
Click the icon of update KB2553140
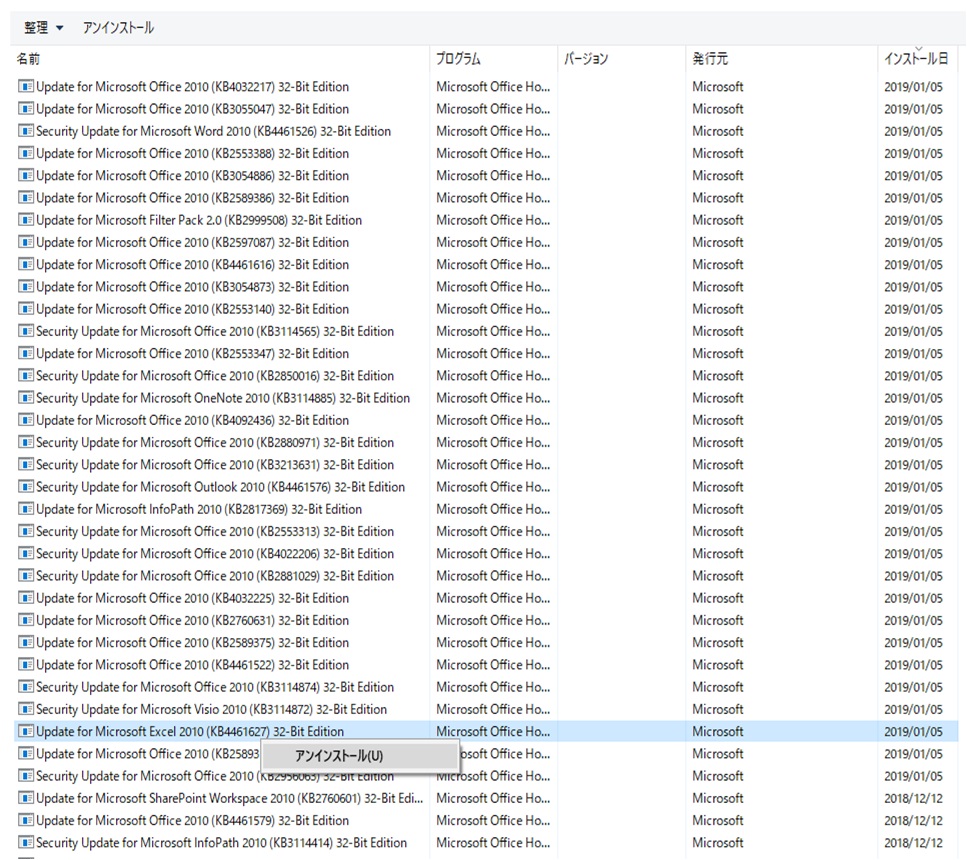pyautogui.click(x=26, y=308)
